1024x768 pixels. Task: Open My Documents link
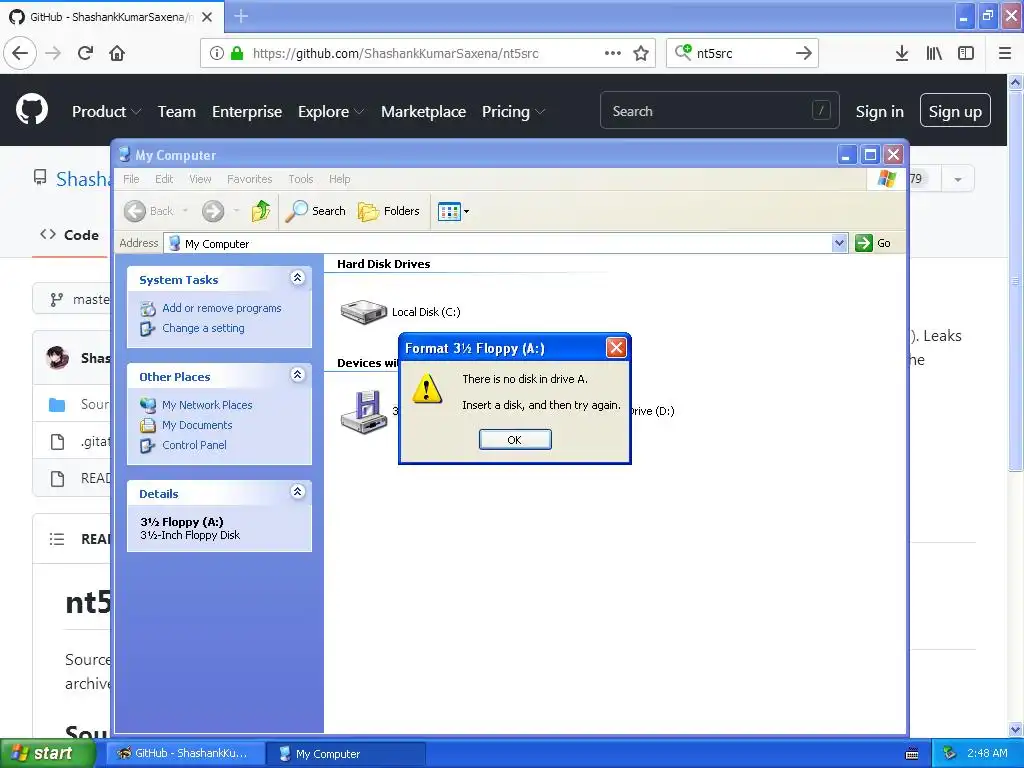click(x=197, y=425)
